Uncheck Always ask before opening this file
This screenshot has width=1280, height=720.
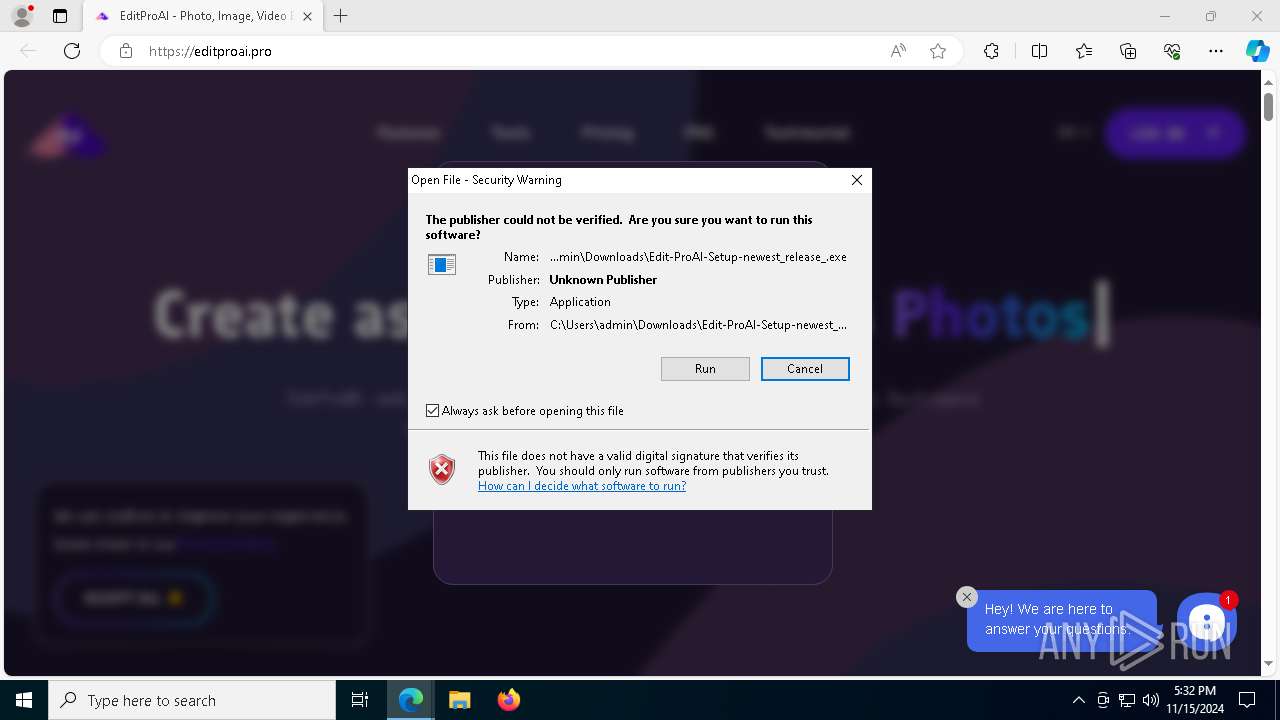coord(432,411)
